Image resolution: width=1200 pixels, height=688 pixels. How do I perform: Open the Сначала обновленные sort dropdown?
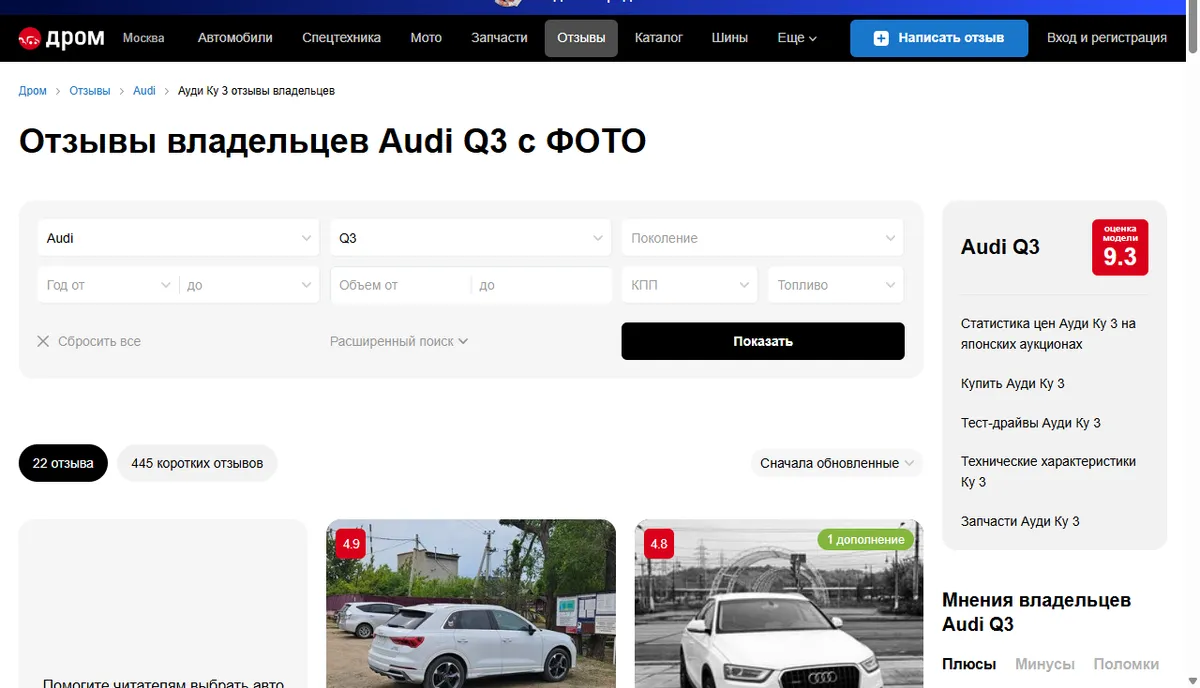point(837,463)
